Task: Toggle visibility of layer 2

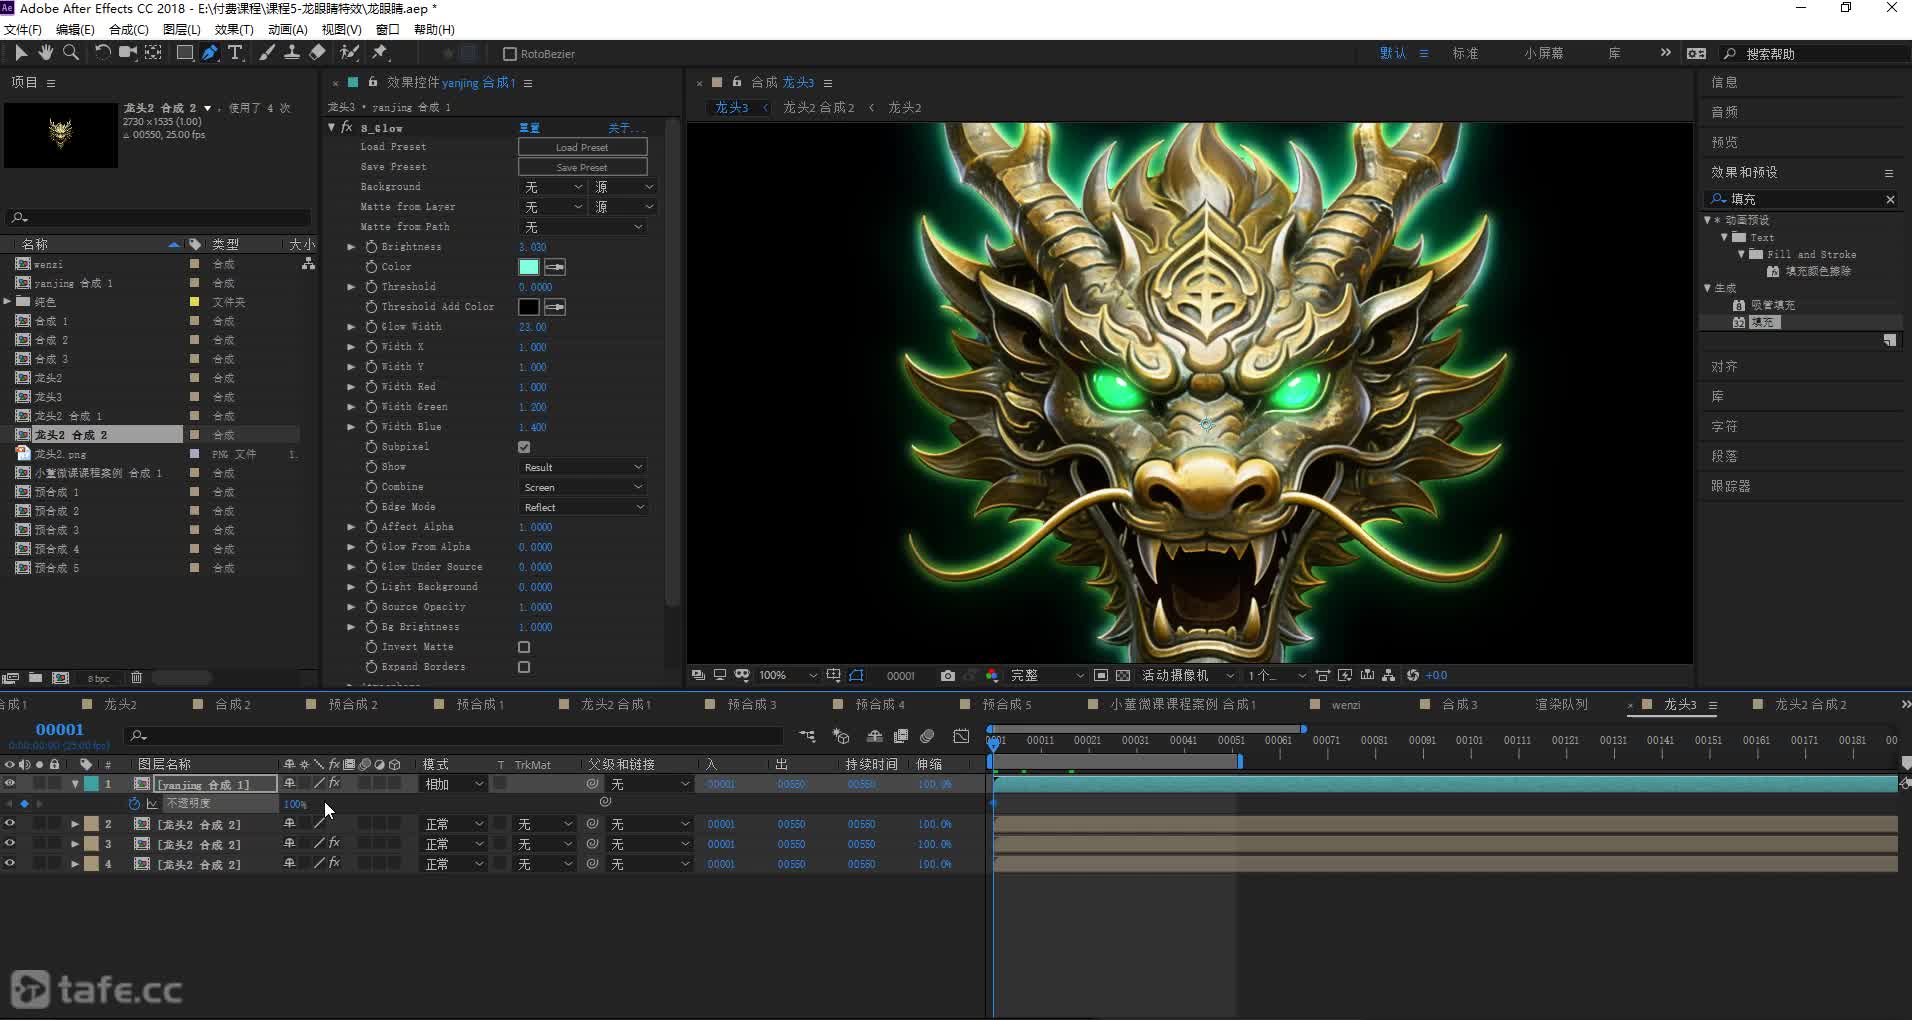Action: (x=9, y=824)
